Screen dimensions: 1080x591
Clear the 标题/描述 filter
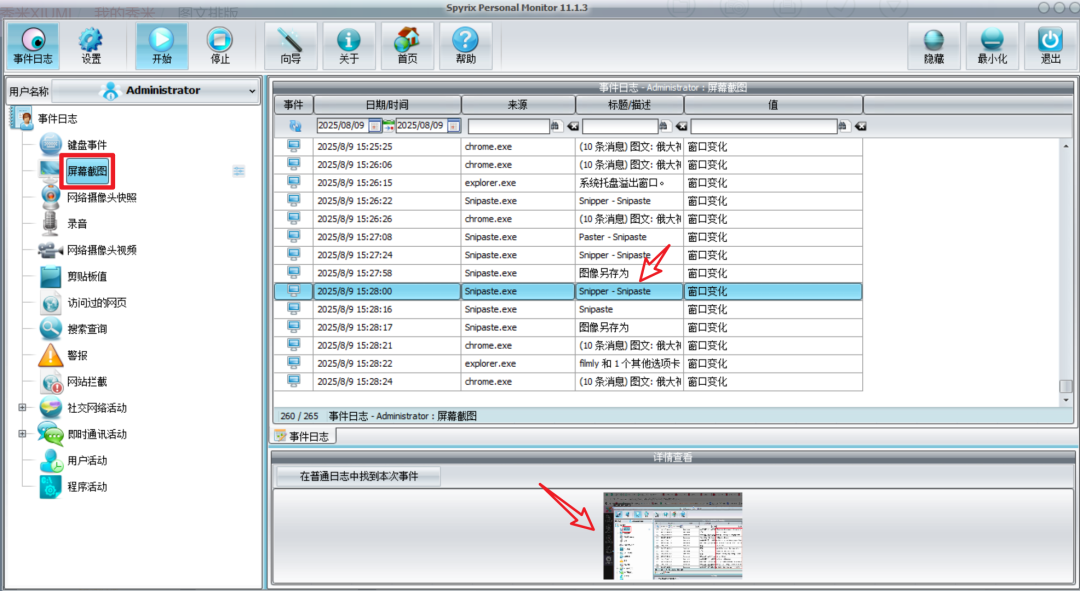[681, 126]
